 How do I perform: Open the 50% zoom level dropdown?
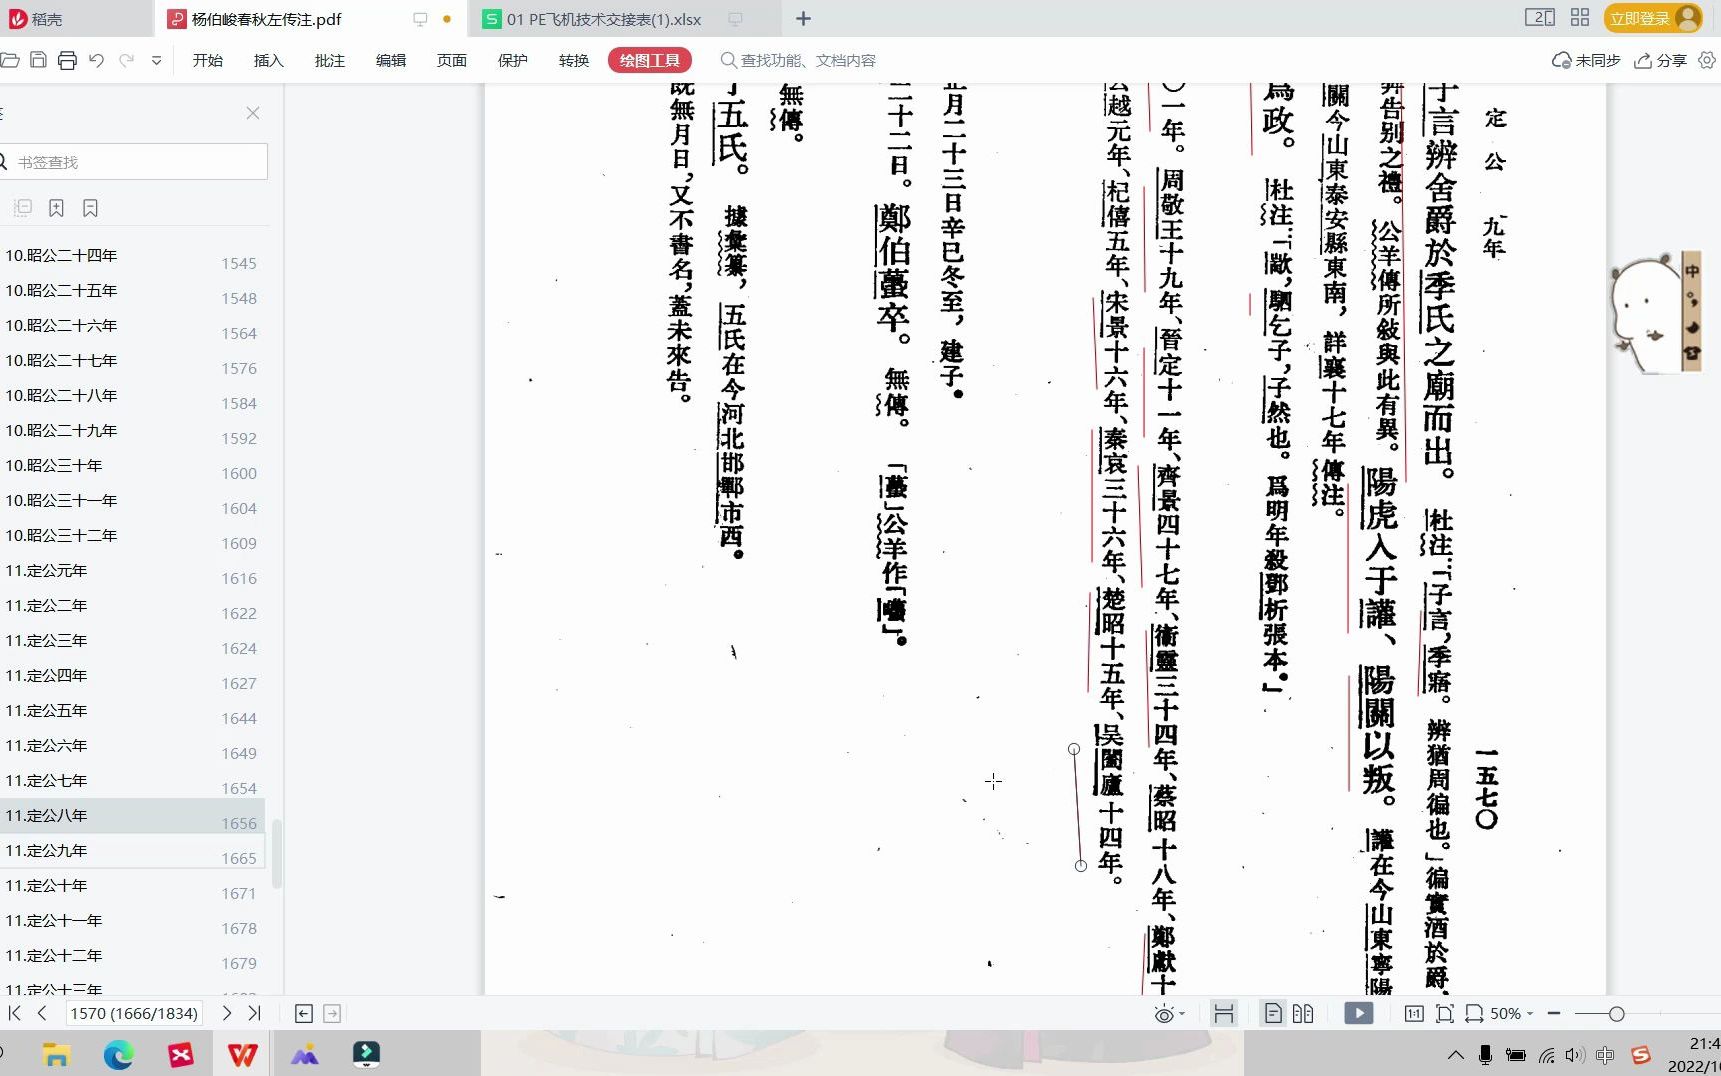pyautogui.click(x=1510, y=1014)
